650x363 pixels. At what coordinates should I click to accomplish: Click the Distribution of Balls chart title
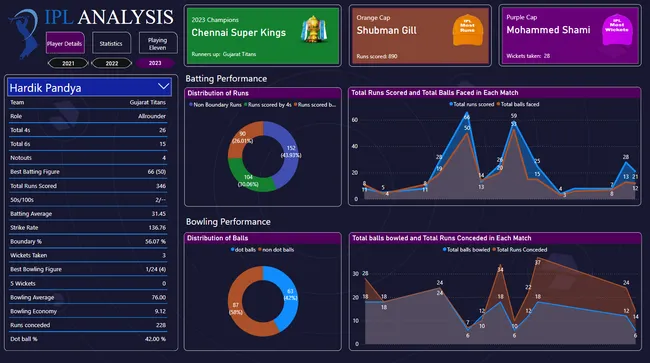[x=217, y=238]
